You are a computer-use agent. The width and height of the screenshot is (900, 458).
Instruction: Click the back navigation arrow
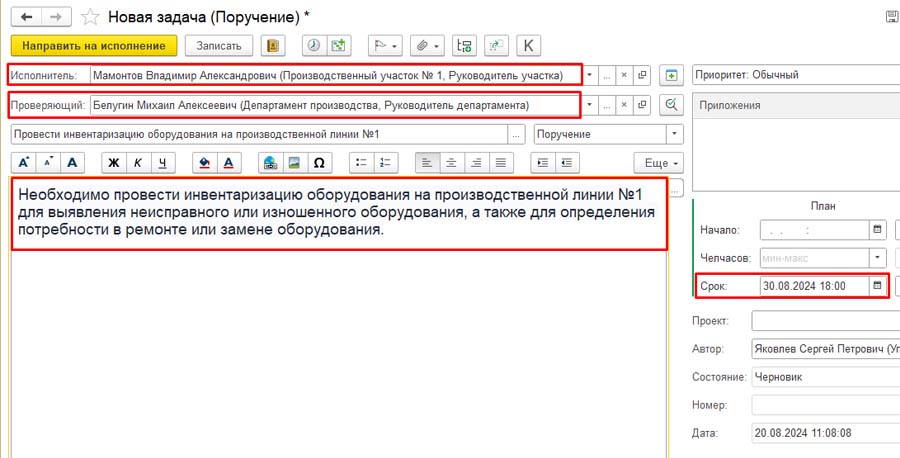(x=26, y=17)
